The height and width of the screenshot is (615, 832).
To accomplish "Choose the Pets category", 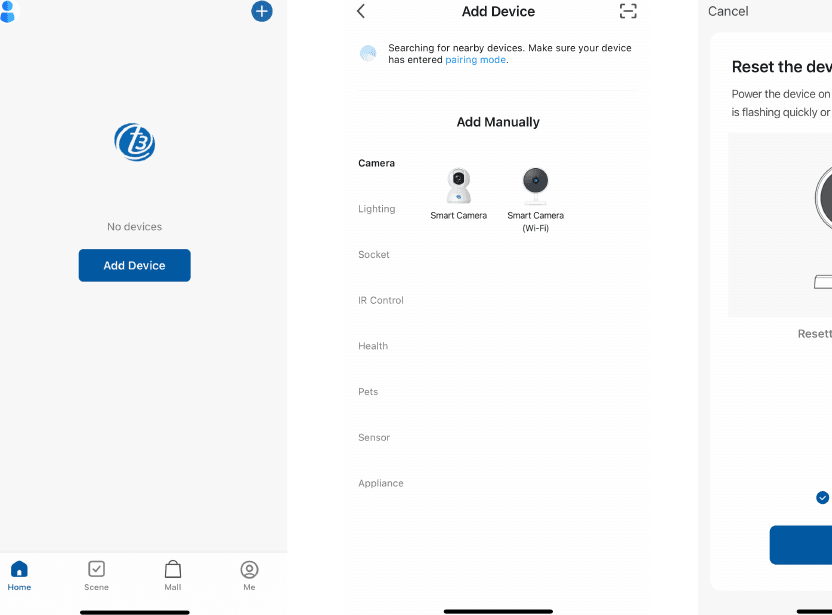I will (368, 392).
